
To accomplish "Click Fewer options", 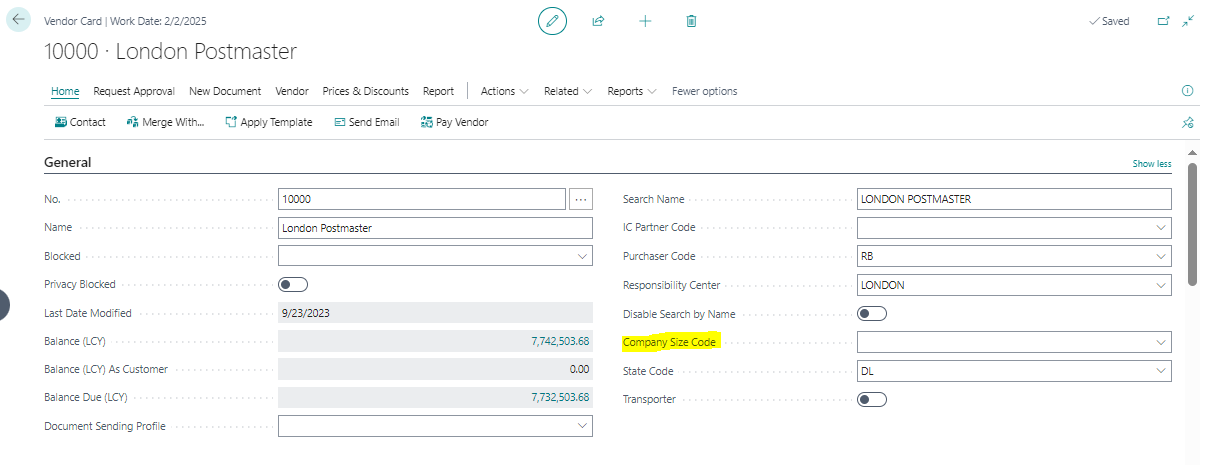I will click(x=705, y=91).
